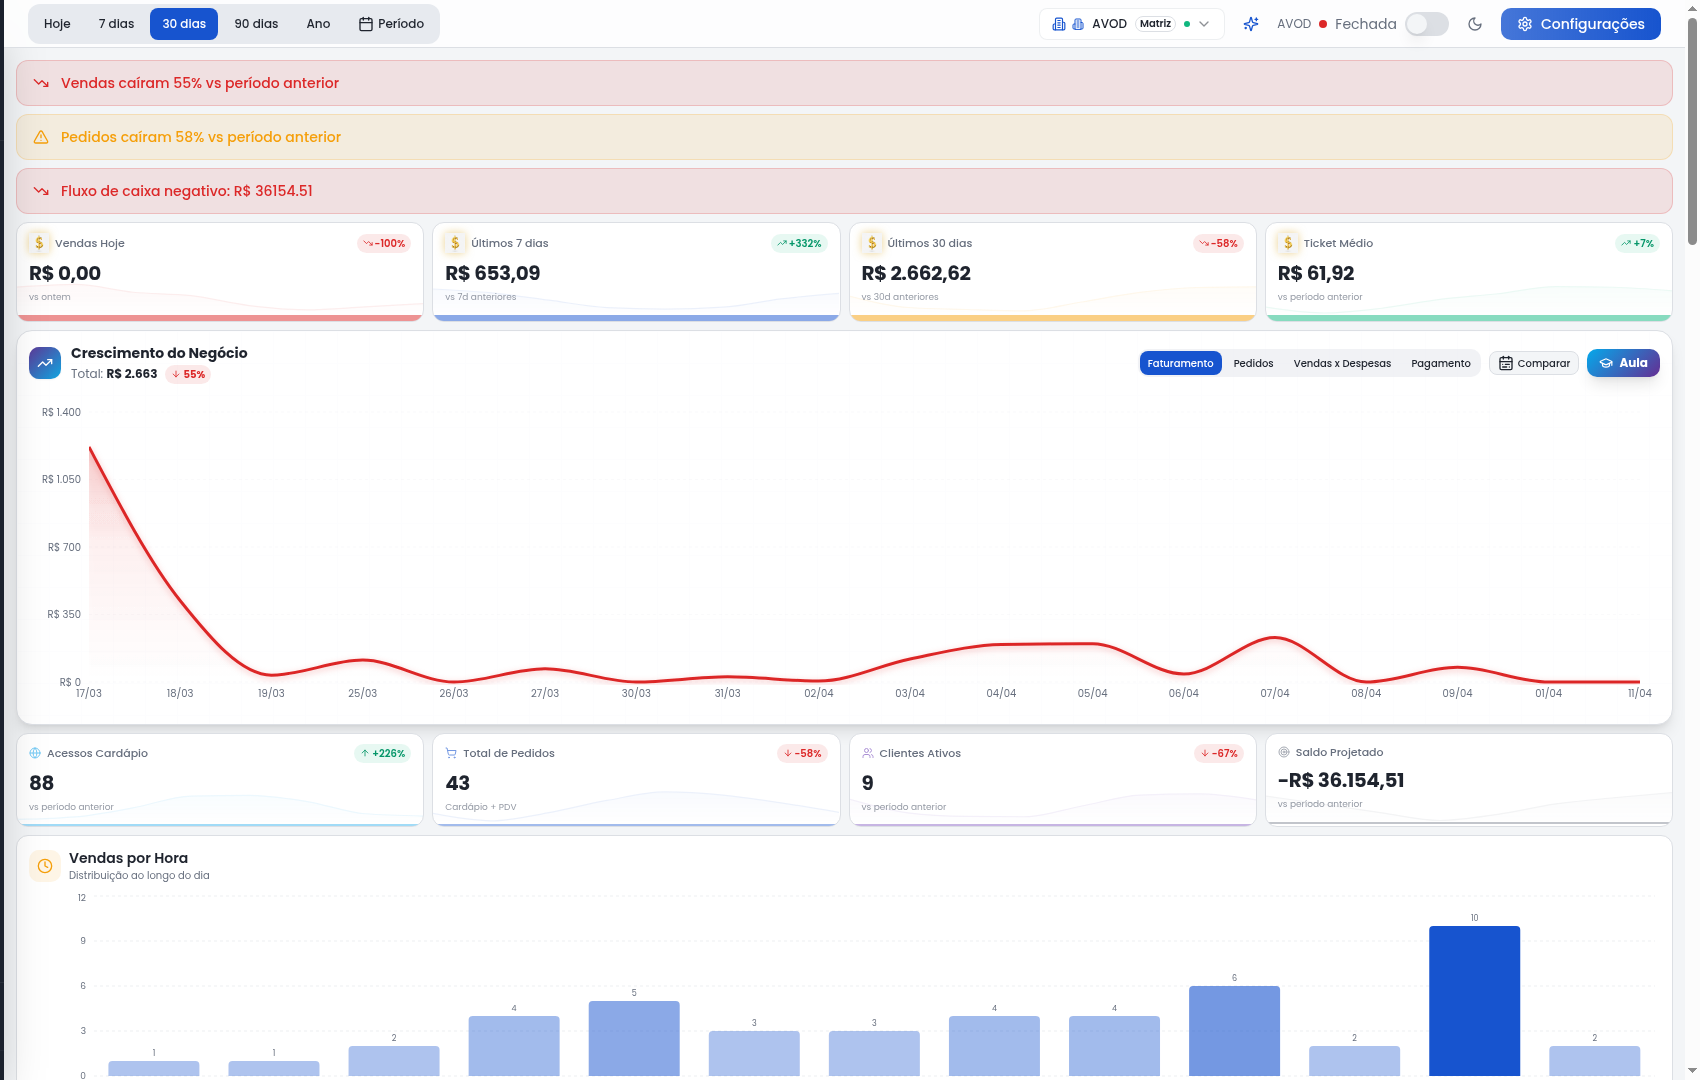The width and height of the screenshot is (1700, 1080).
Task: Click the R$ 0,00 Vendas Hoje value
Action: (65, 273)
